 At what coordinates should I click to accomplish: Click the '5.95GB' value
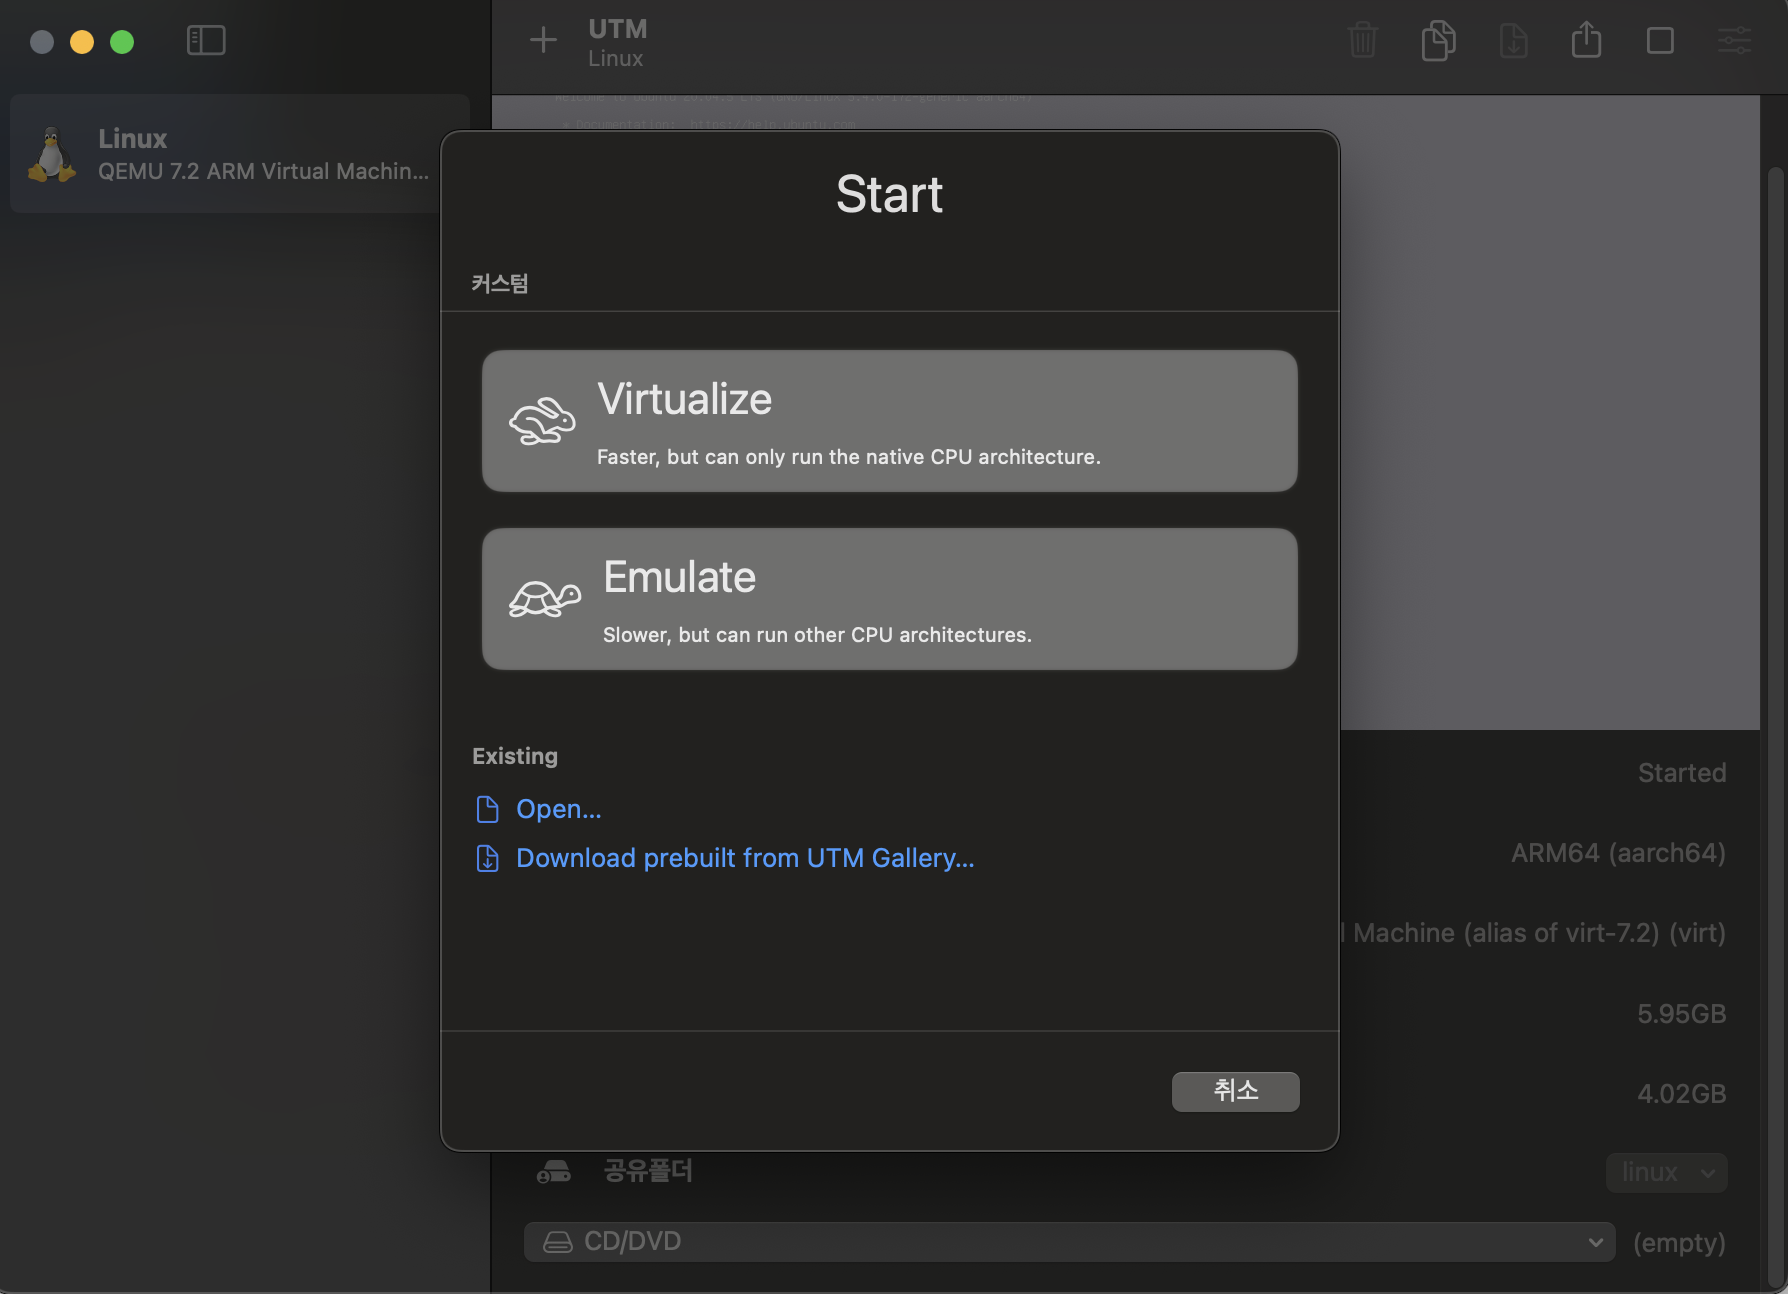click(1682, 1014)
